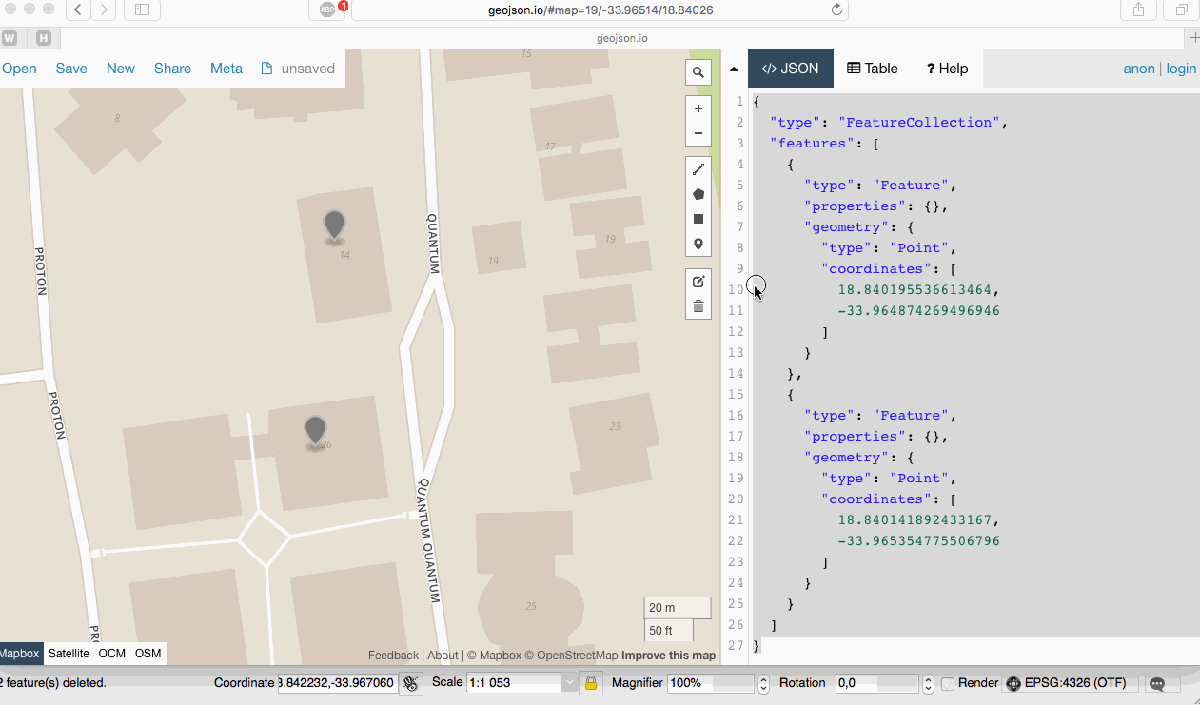Switch basemap to Satellite
Screen dimensions: 1200x705
[x=69, y=653]
